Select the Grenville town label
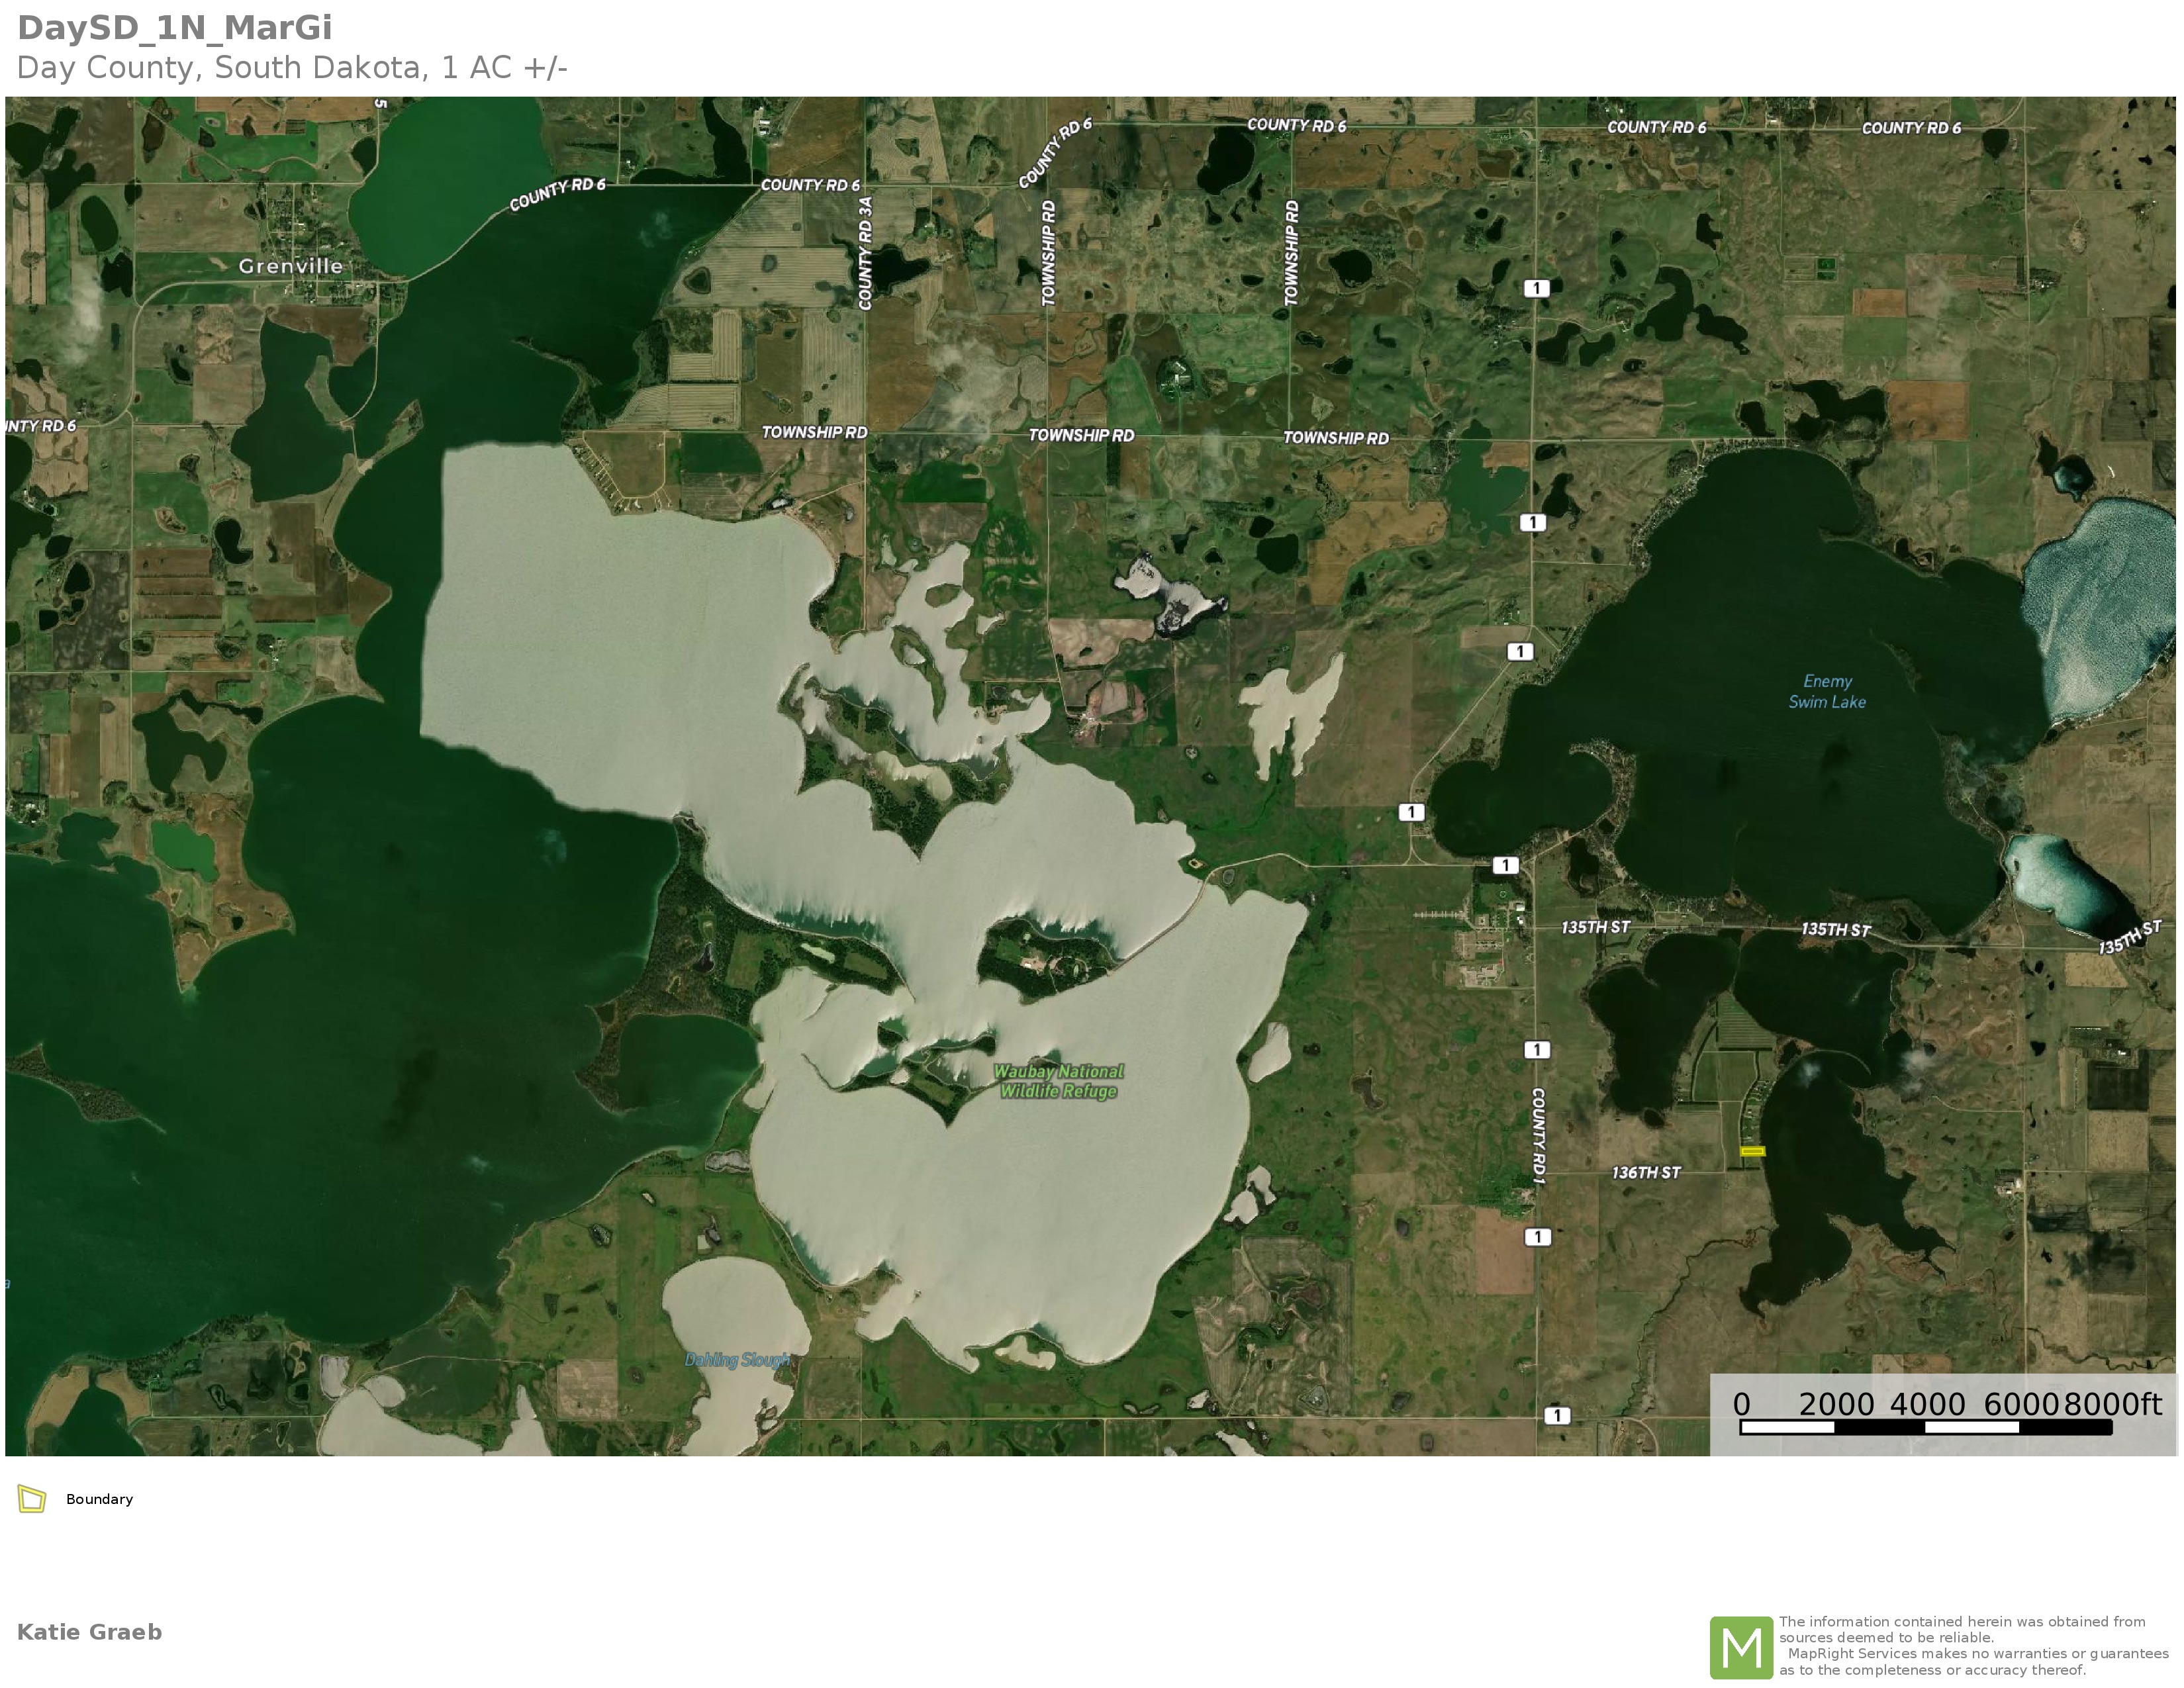The image size is (2184, 1688). point(290,266)
